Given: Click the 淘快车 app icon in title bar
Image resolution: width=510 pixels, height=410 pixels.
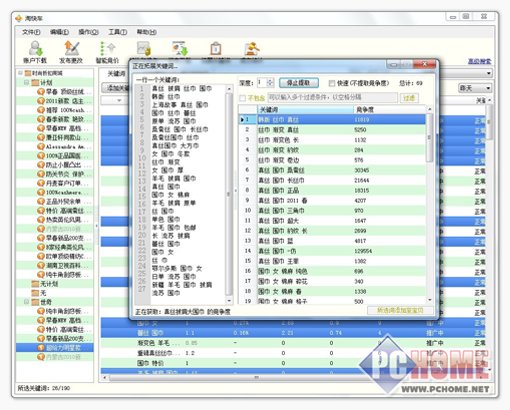Looking at the screenshot, I should click(x=19, y=18).
